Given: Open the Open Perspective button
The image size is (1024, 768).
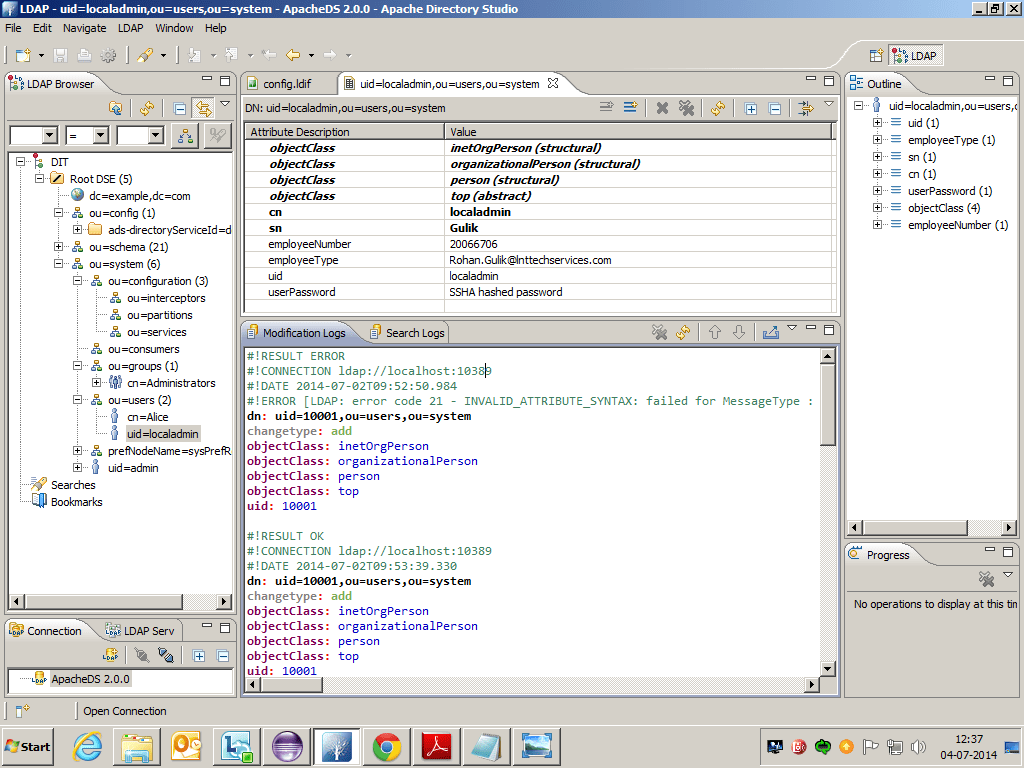Looking at the screenshot, I should tap(876, 56).
